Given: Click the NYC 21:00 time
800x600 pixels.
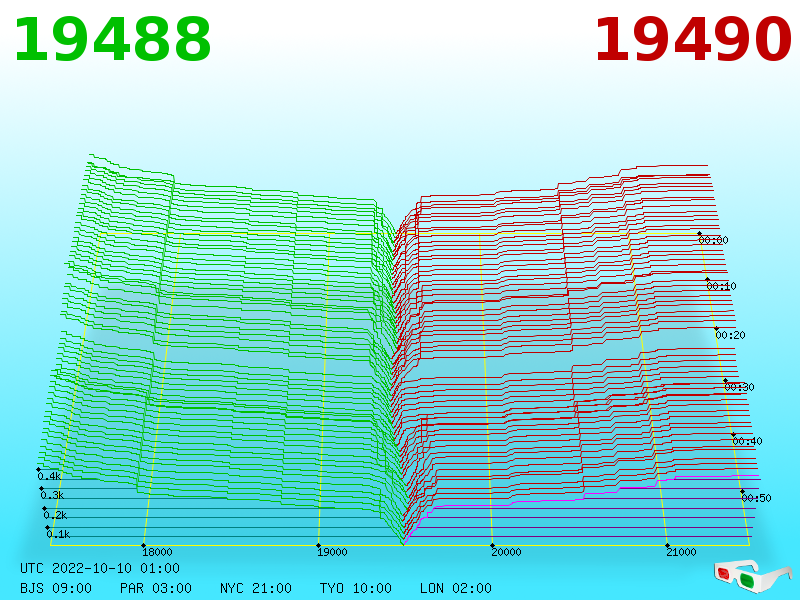Looking at the screenshot, I should click(x=256, y=588).
